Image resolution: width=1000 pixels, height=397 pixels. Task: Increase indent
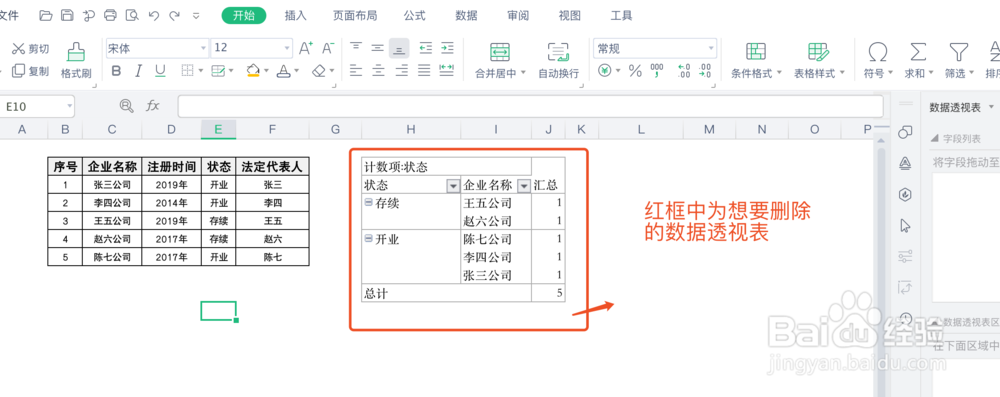(447, 48)
